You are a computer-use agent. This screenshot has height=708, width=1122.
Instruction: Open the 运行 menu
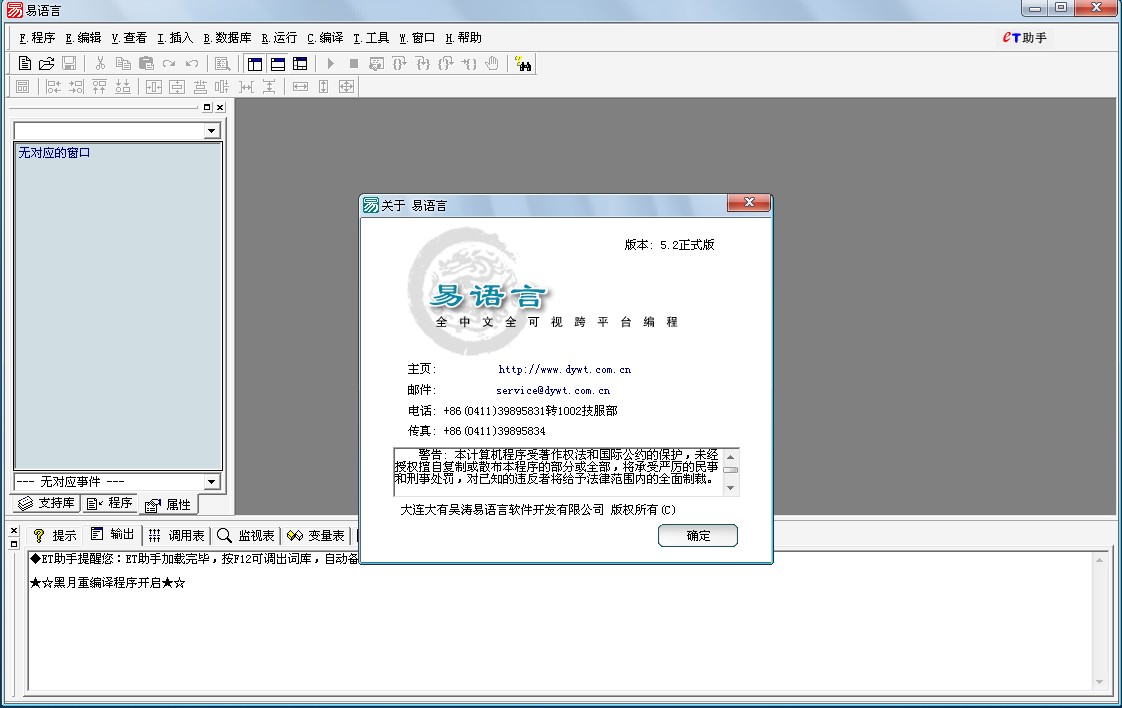pos(279,38)
